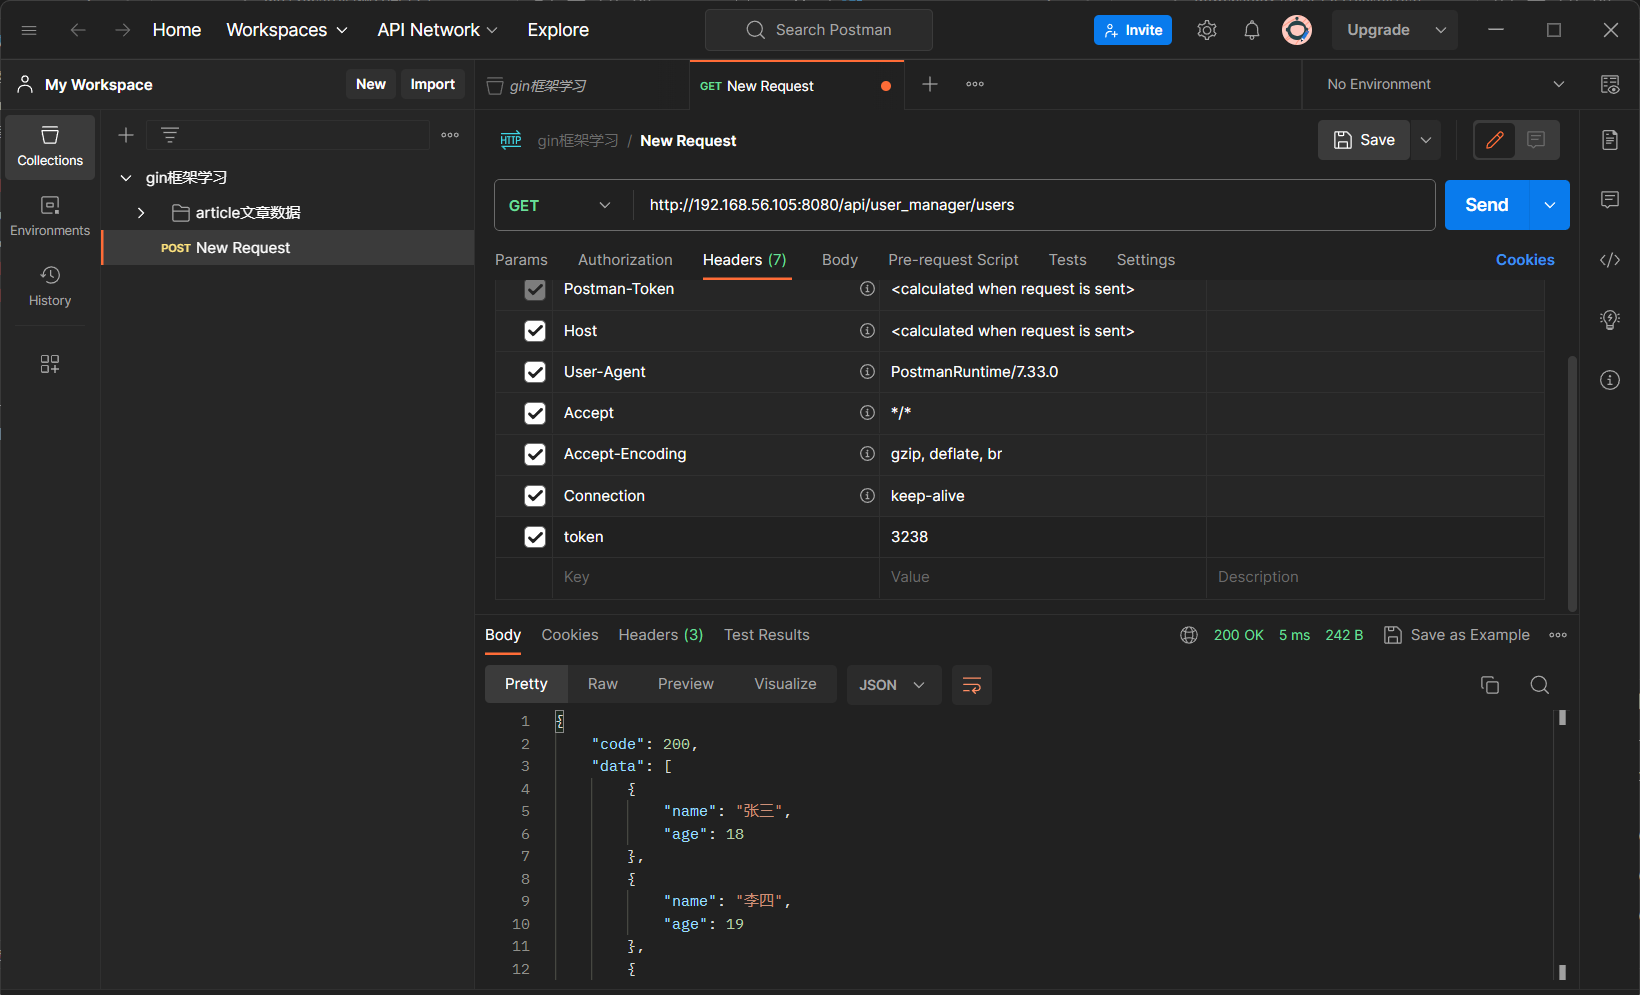Open the Workspaces dropdown
The width and height of the screenshot is (1640, 995).
pos(287,30)
